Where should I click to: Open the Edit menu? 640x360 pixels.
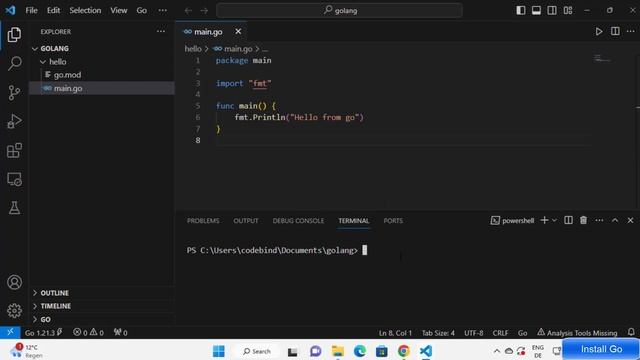pyautogui.click(x=53, y=10)
